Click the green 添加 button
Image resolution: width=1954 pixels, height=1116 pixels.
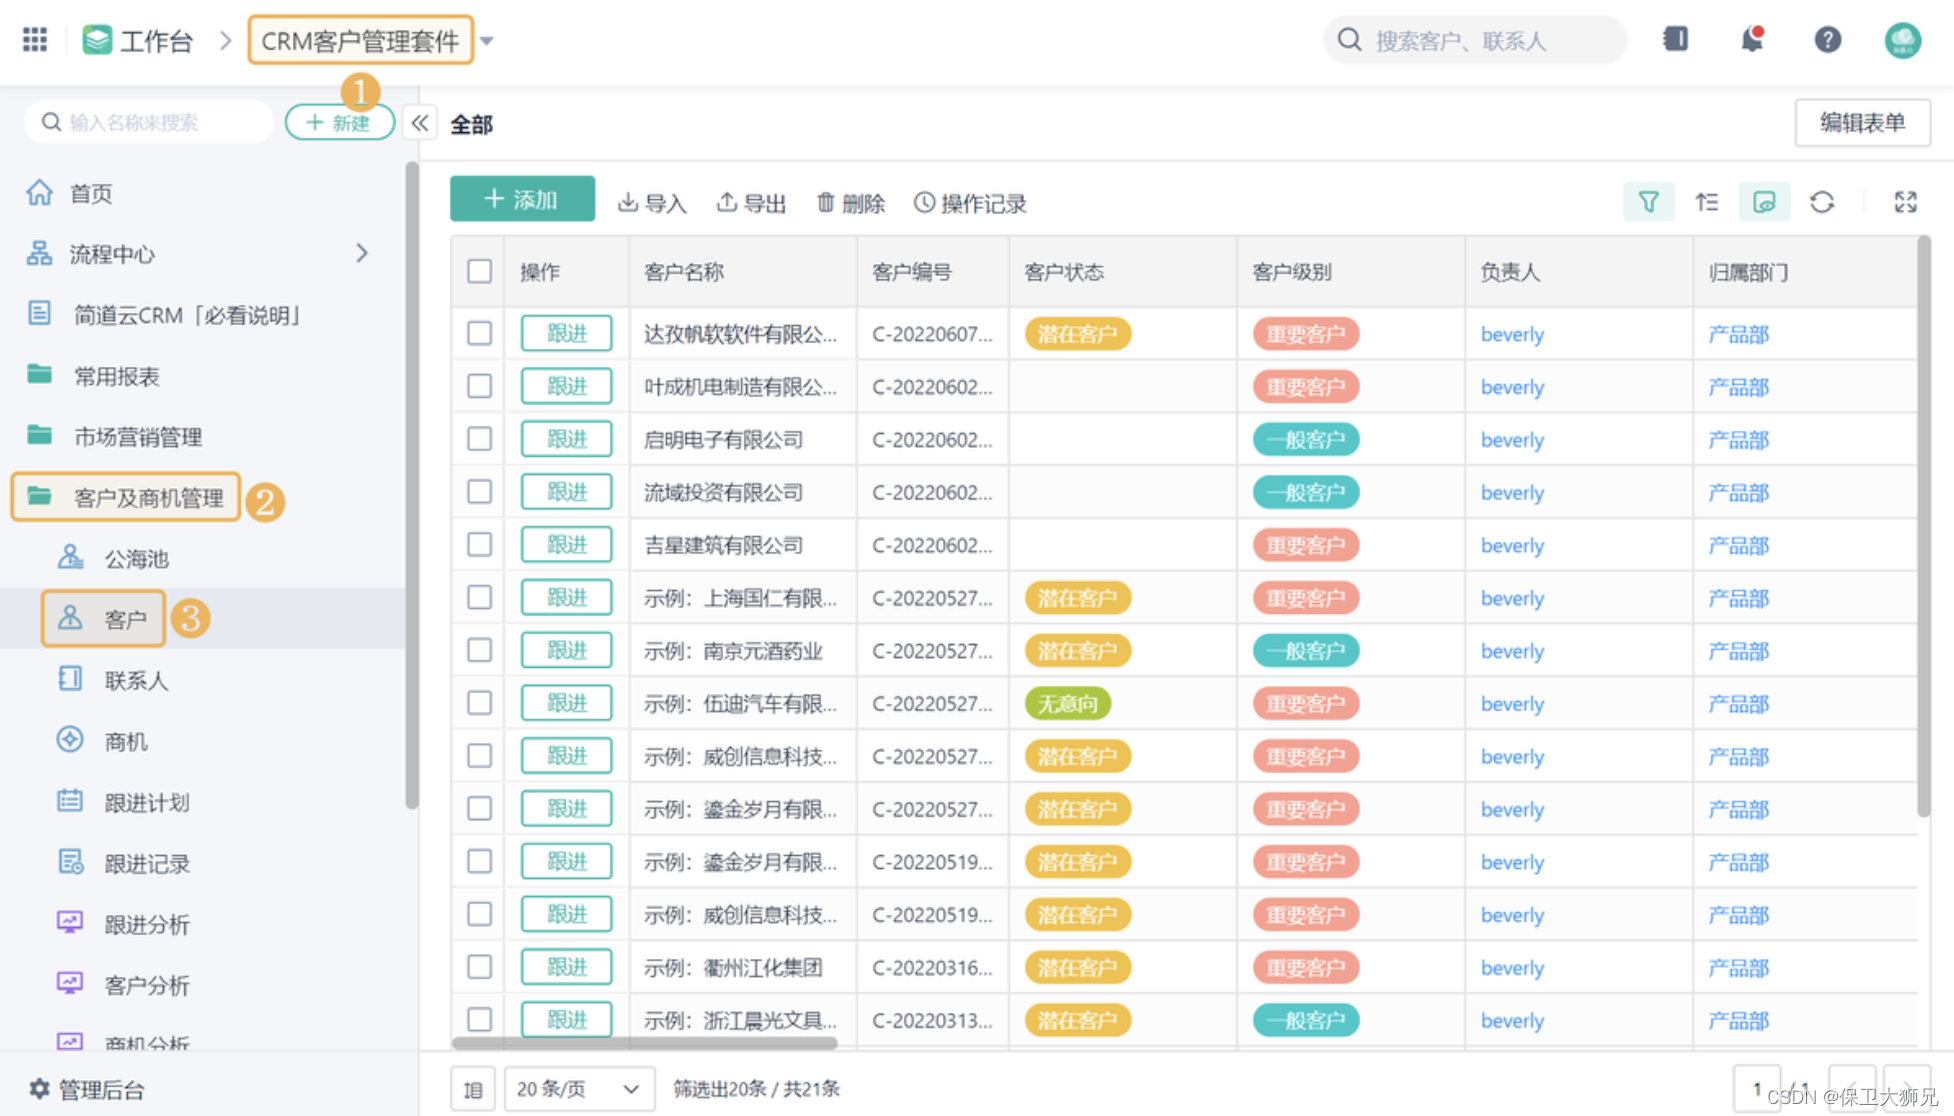click(522, 200)
